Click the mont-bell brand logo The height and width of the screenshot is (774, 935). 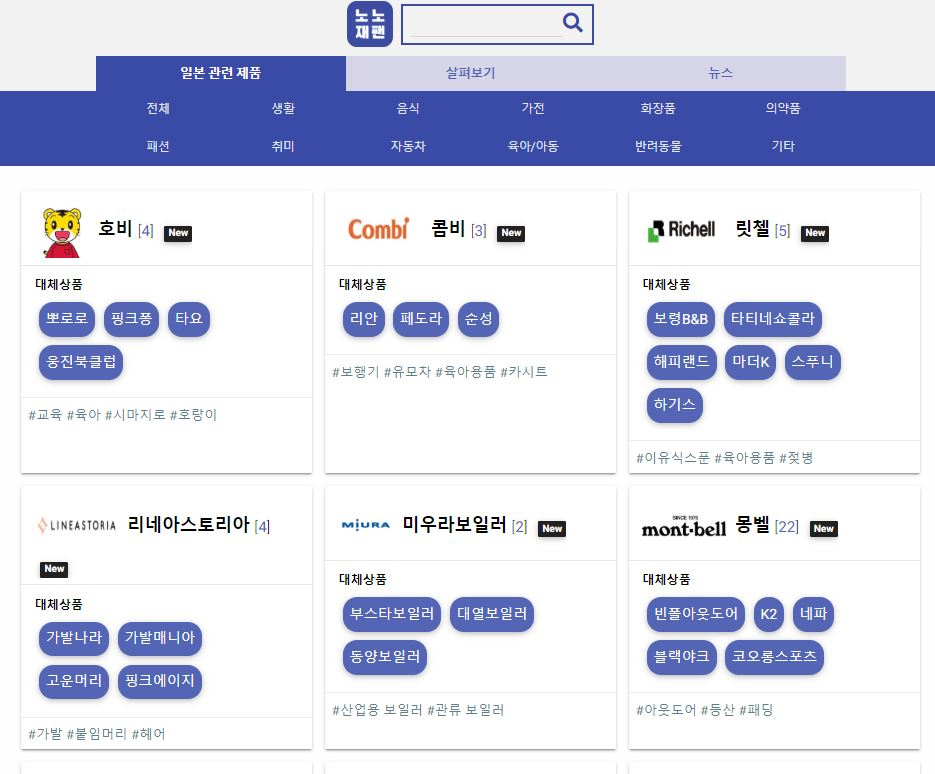coord(683,527)
